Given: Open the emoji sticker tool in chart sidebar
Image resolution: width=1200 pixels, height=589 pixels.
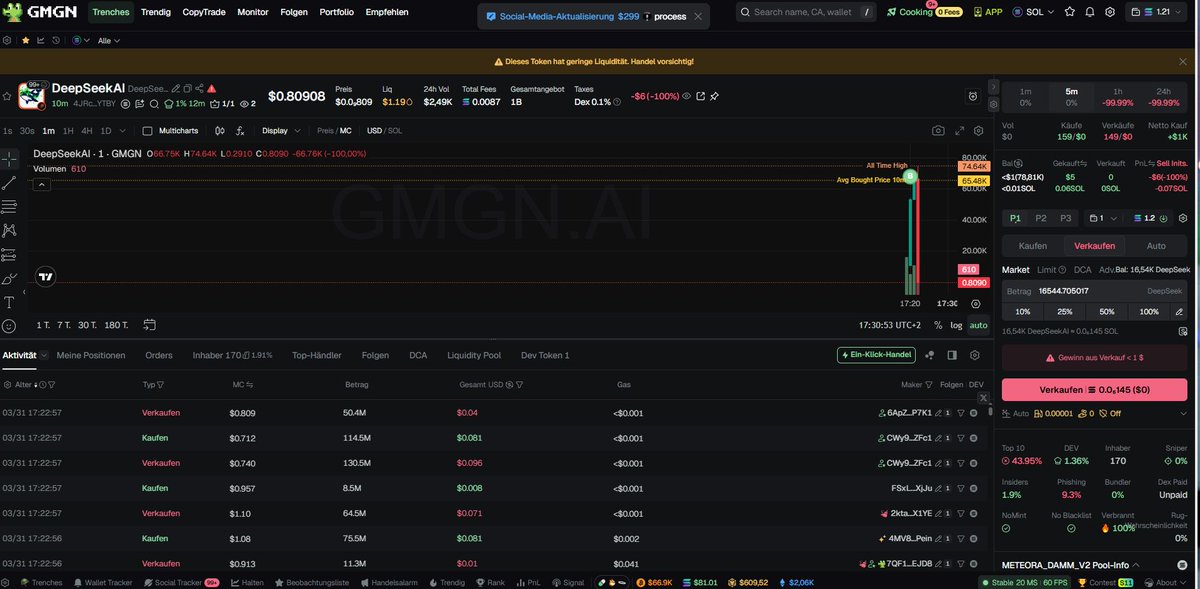Looking at the screenshot, I should pyautogui.click(x=9, y=326).
